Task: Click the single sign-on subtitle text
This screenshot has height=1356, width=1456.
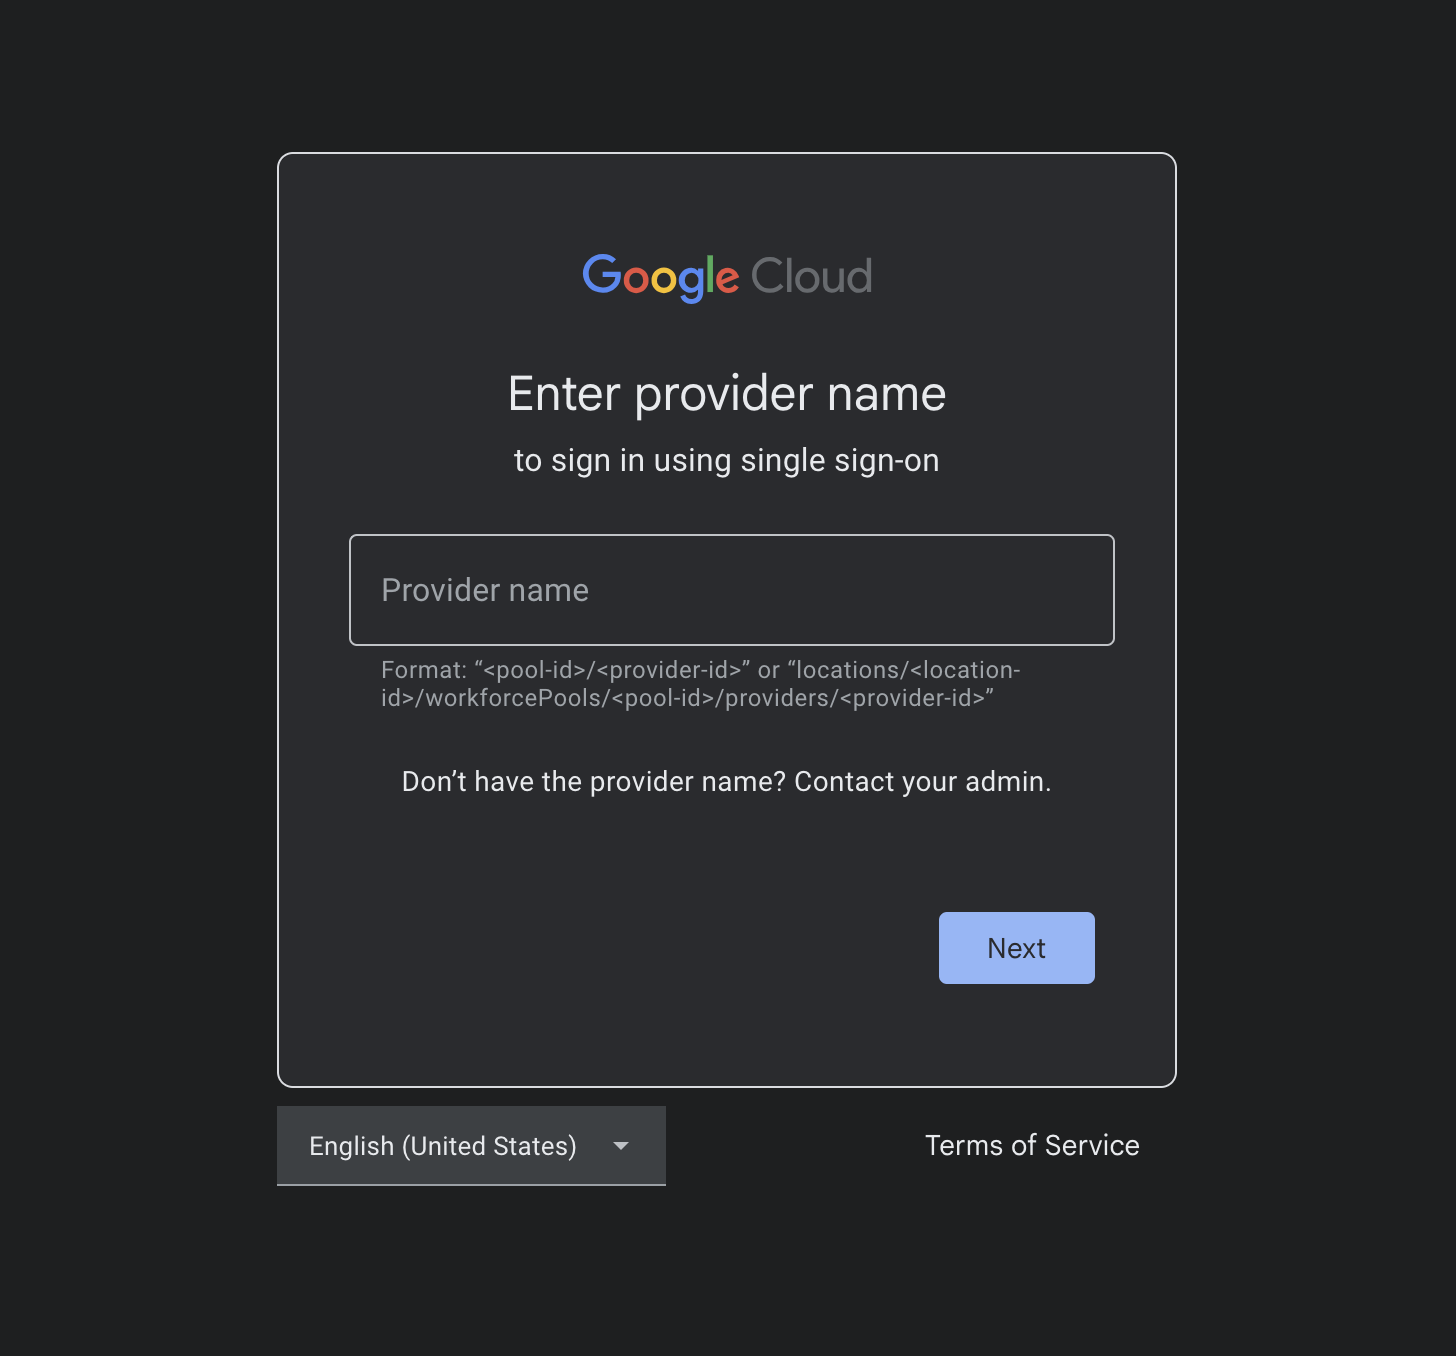Action: (726, 460)
